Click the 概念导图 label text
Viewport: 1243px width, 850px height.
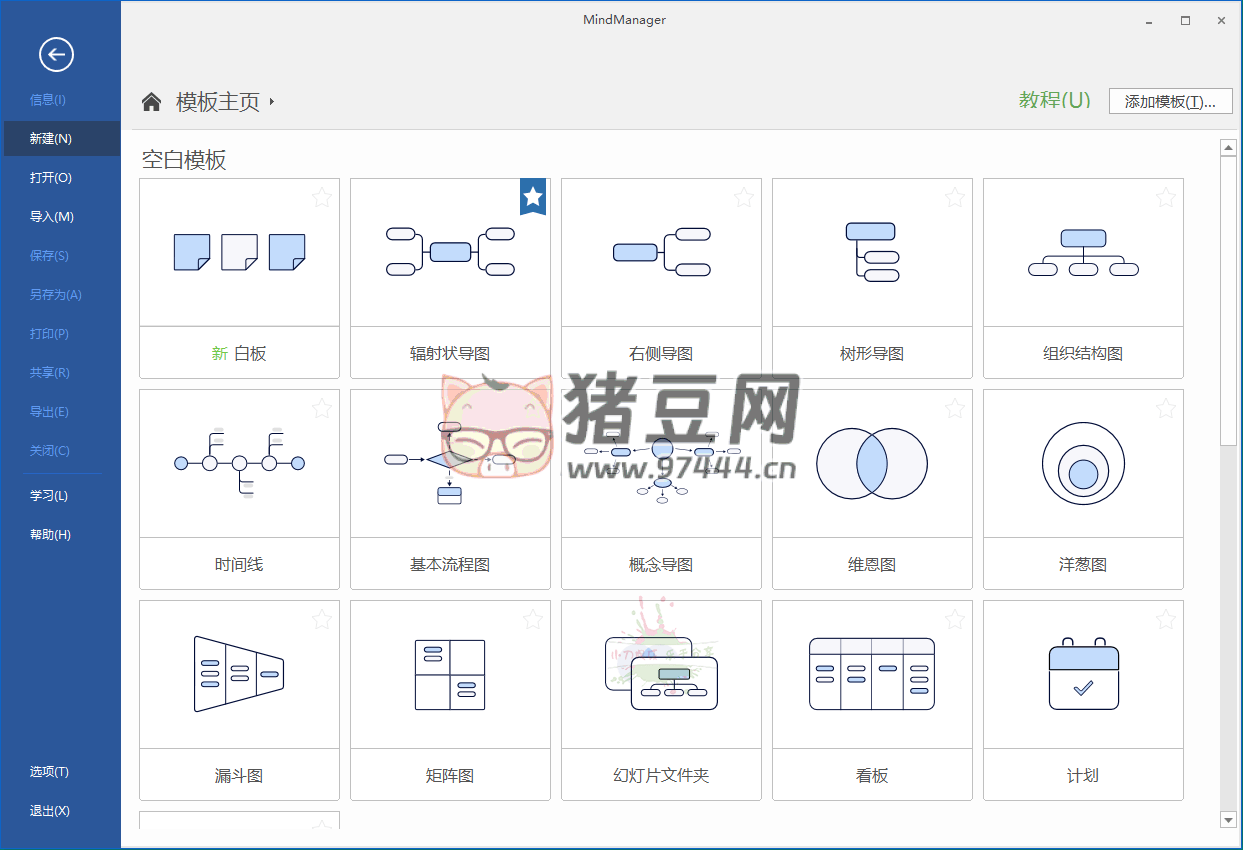(x=661, y=565)
